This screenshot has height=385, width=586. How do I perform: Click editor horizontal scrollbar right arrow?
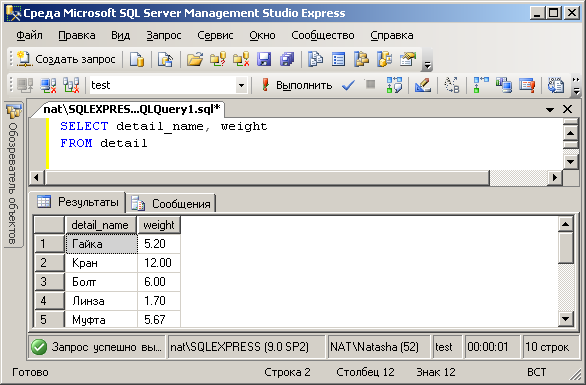pyautogui.click(x=555, y=177)
